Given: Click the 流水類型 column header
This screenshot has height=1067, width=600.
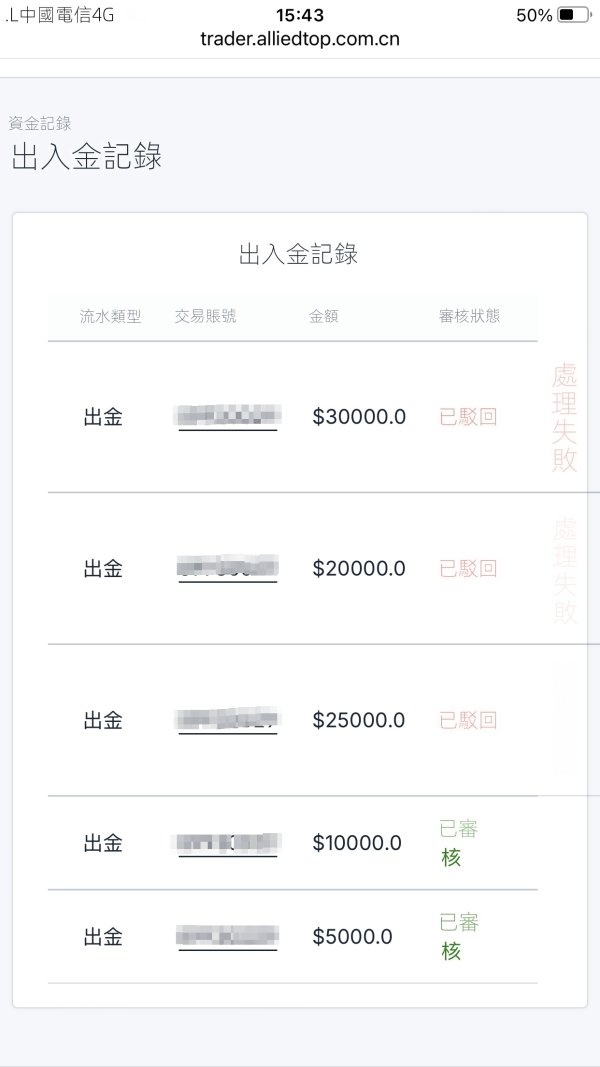Looking at the screenshot, I should (x=111, y=316).
